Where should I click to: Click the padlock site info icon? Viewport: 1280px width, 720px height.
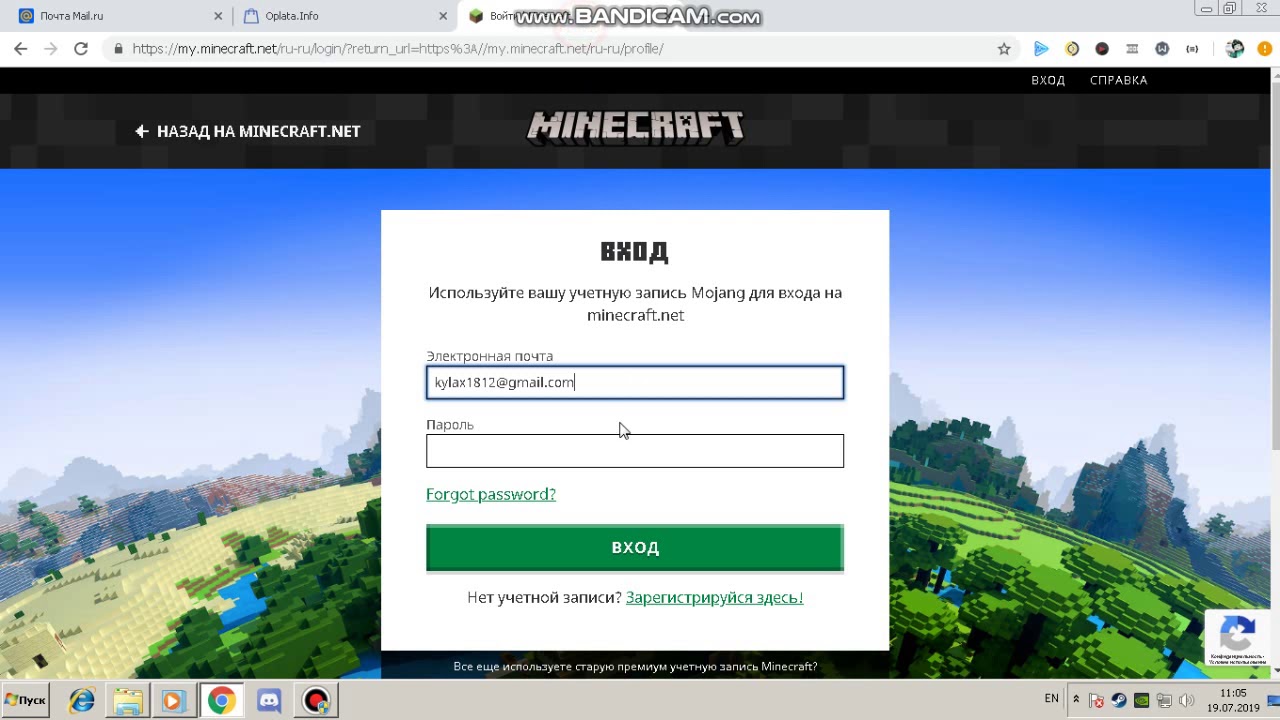click(x=118, y=48)
